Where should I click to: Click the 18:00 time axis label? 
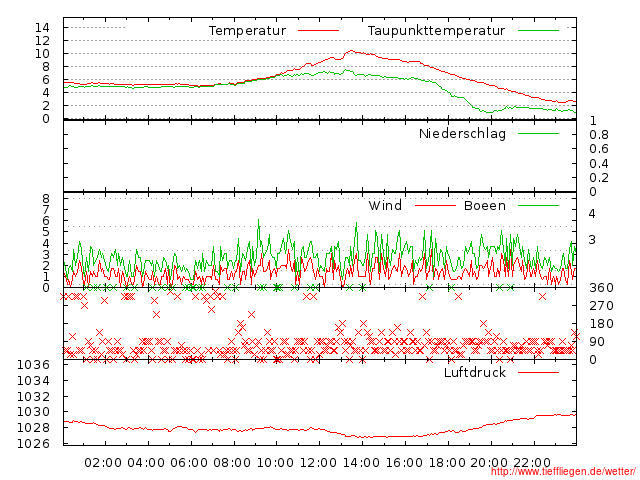point(447,463)
